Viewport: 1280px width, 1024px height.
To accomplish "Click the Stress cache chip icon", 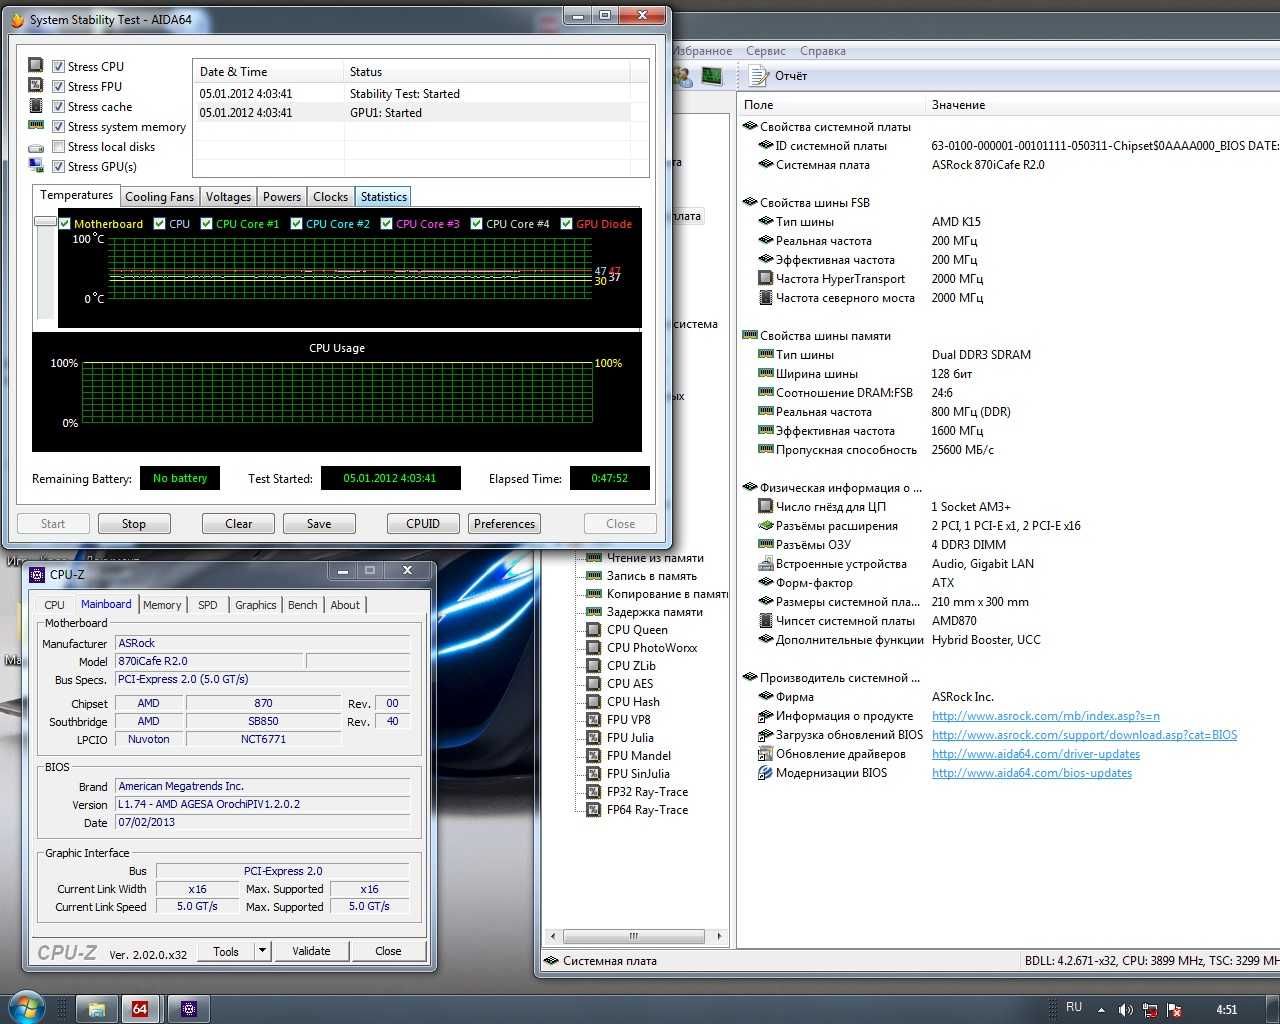I will pyautogui.click(x=36, y=106).
